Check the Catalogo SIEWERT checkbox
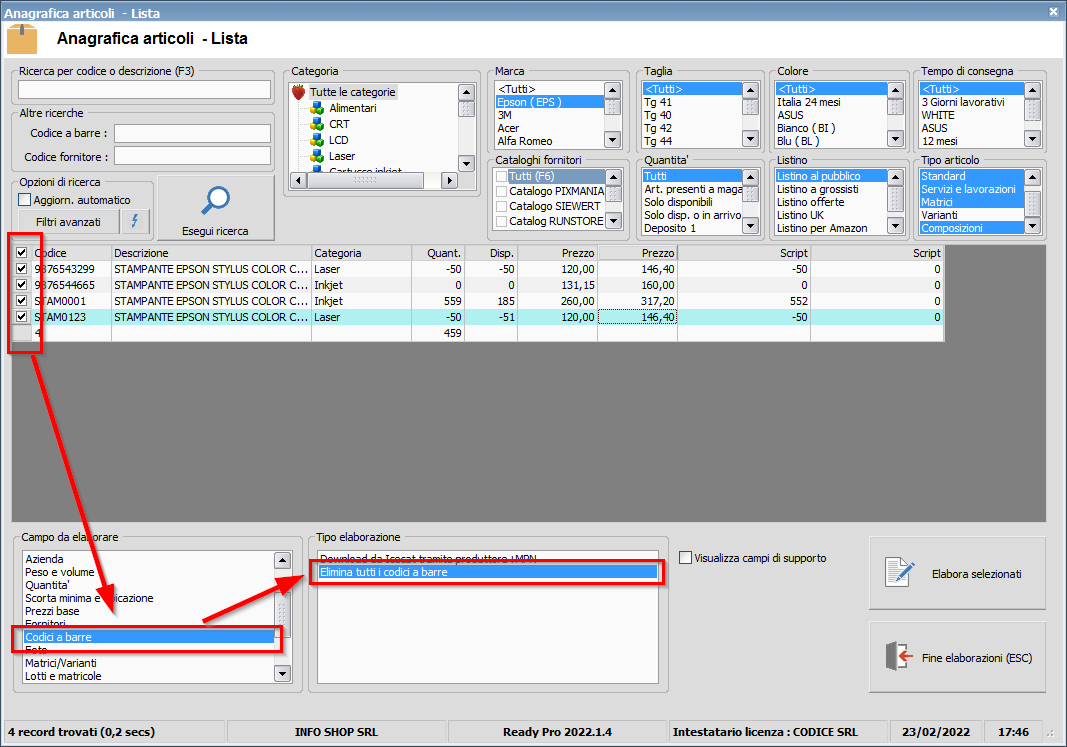1067x747 pixels. [x=502, y=206]
